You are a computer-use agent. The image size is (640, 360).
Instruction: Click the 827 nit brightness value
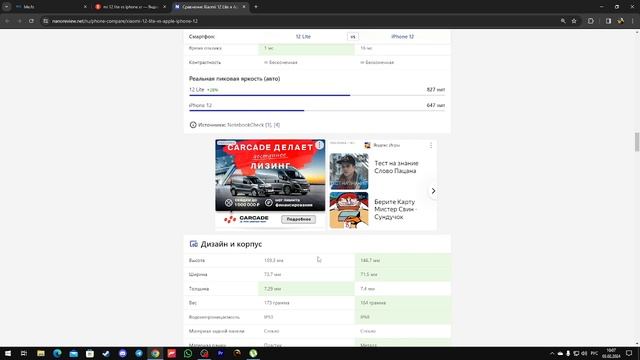pyautogui.click(x=436, y=89)
